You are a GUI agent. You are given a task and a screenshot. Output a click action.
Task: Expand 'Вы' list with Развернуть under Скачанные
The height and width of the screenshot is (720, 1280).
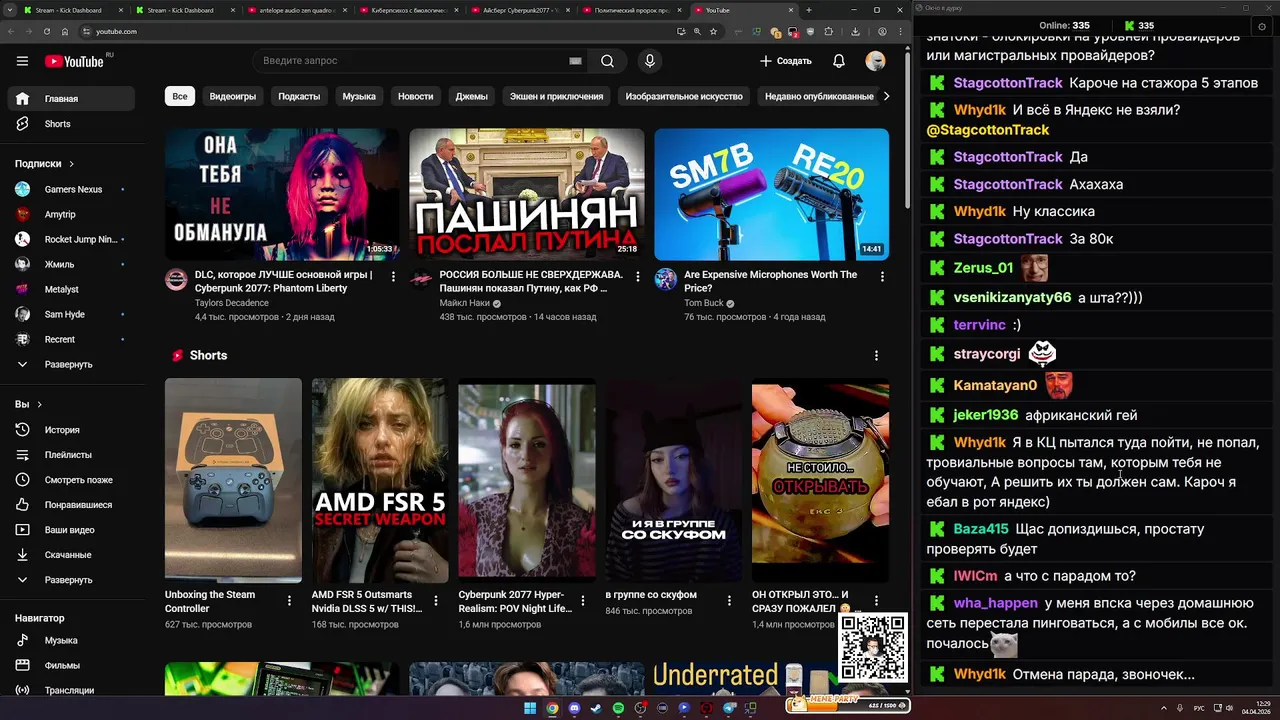pyautogui.click(x=70, y=580)
